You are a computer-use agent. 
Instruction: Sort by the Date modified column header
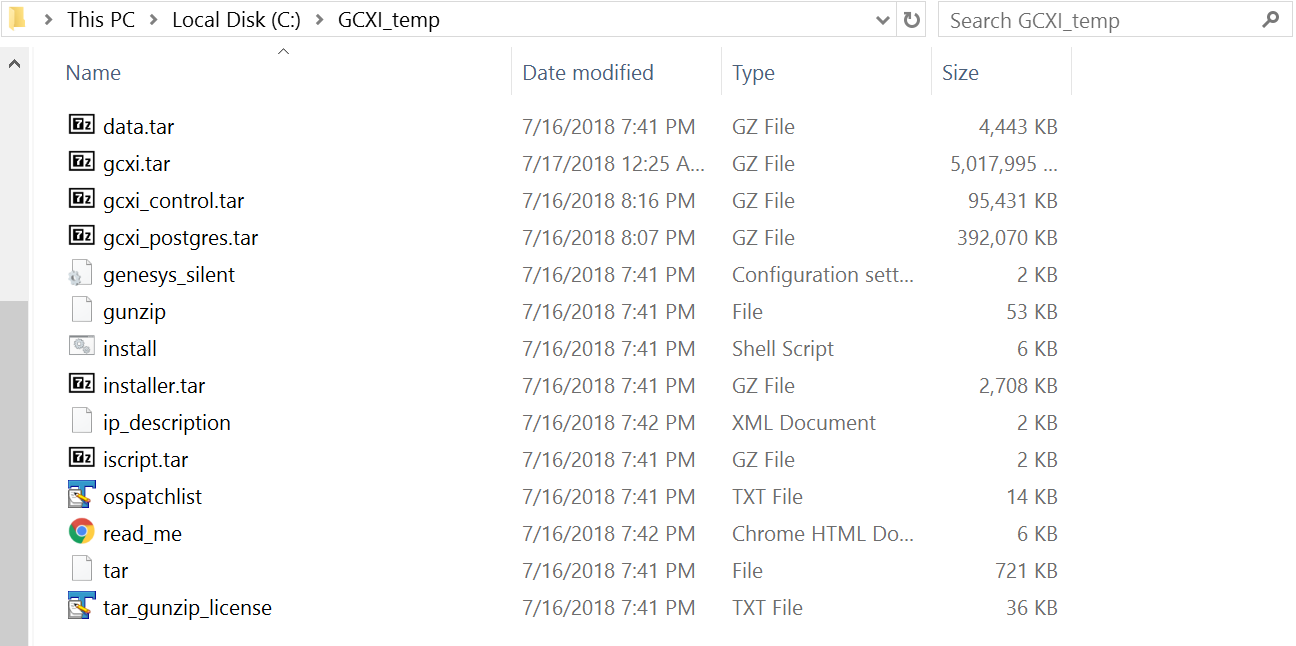(588, 73)
